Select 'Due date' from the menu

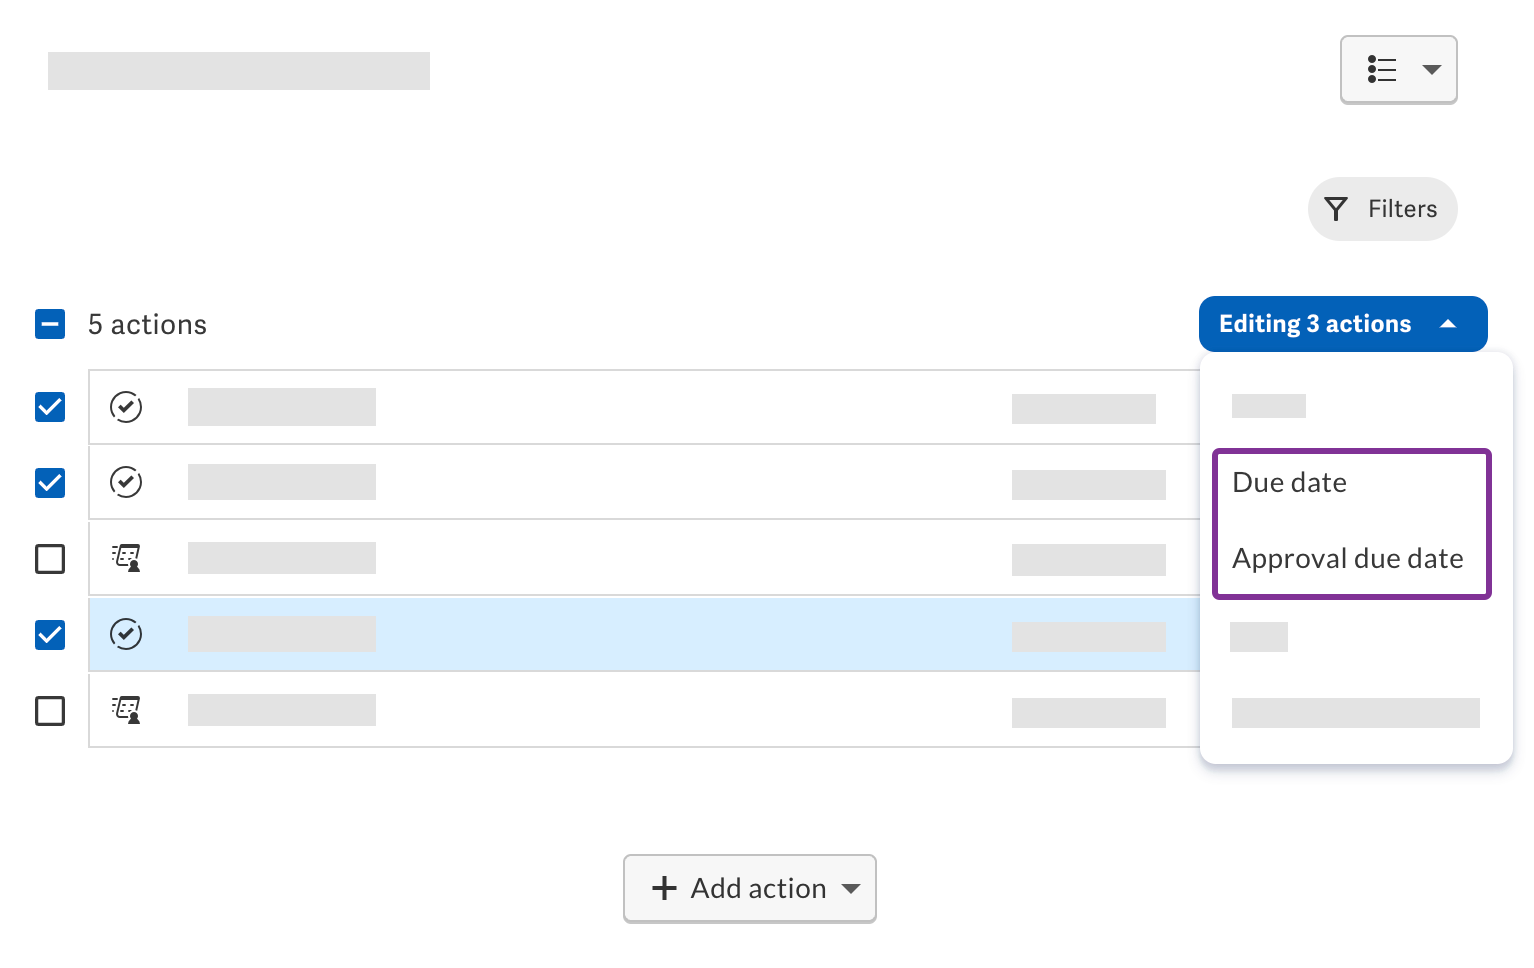coord(1289,482)
